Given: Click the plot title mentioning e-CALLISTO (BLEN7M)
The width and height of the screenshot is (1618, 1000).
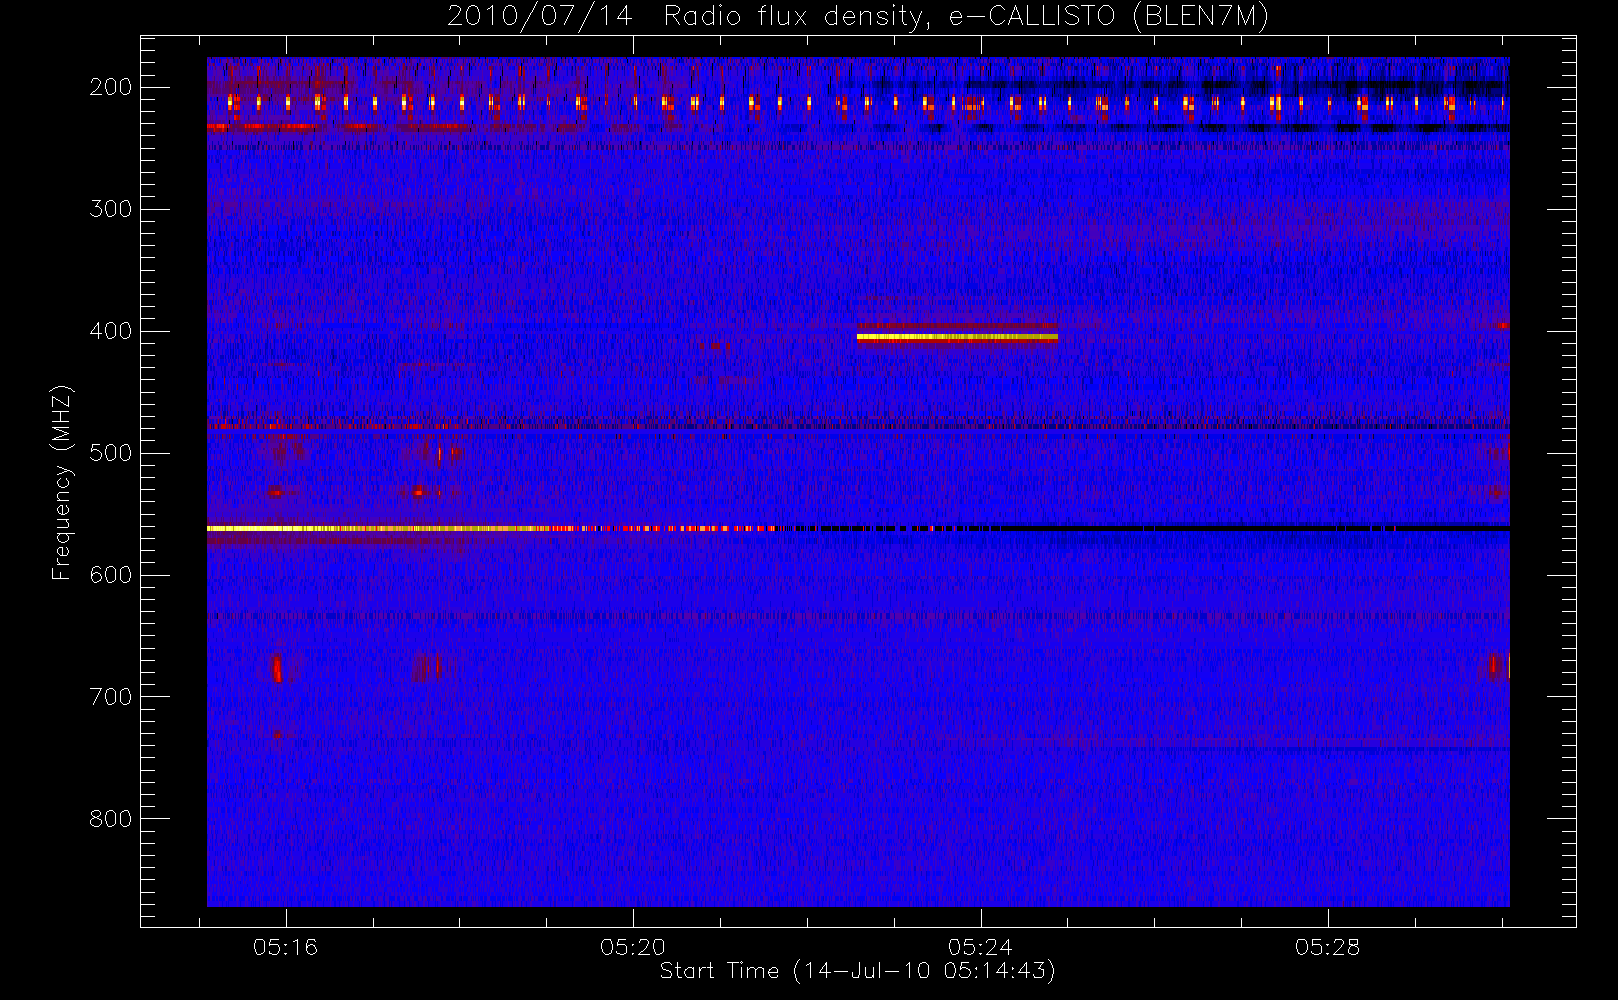Looking at the screenshot, I should (x=858, y=17).
